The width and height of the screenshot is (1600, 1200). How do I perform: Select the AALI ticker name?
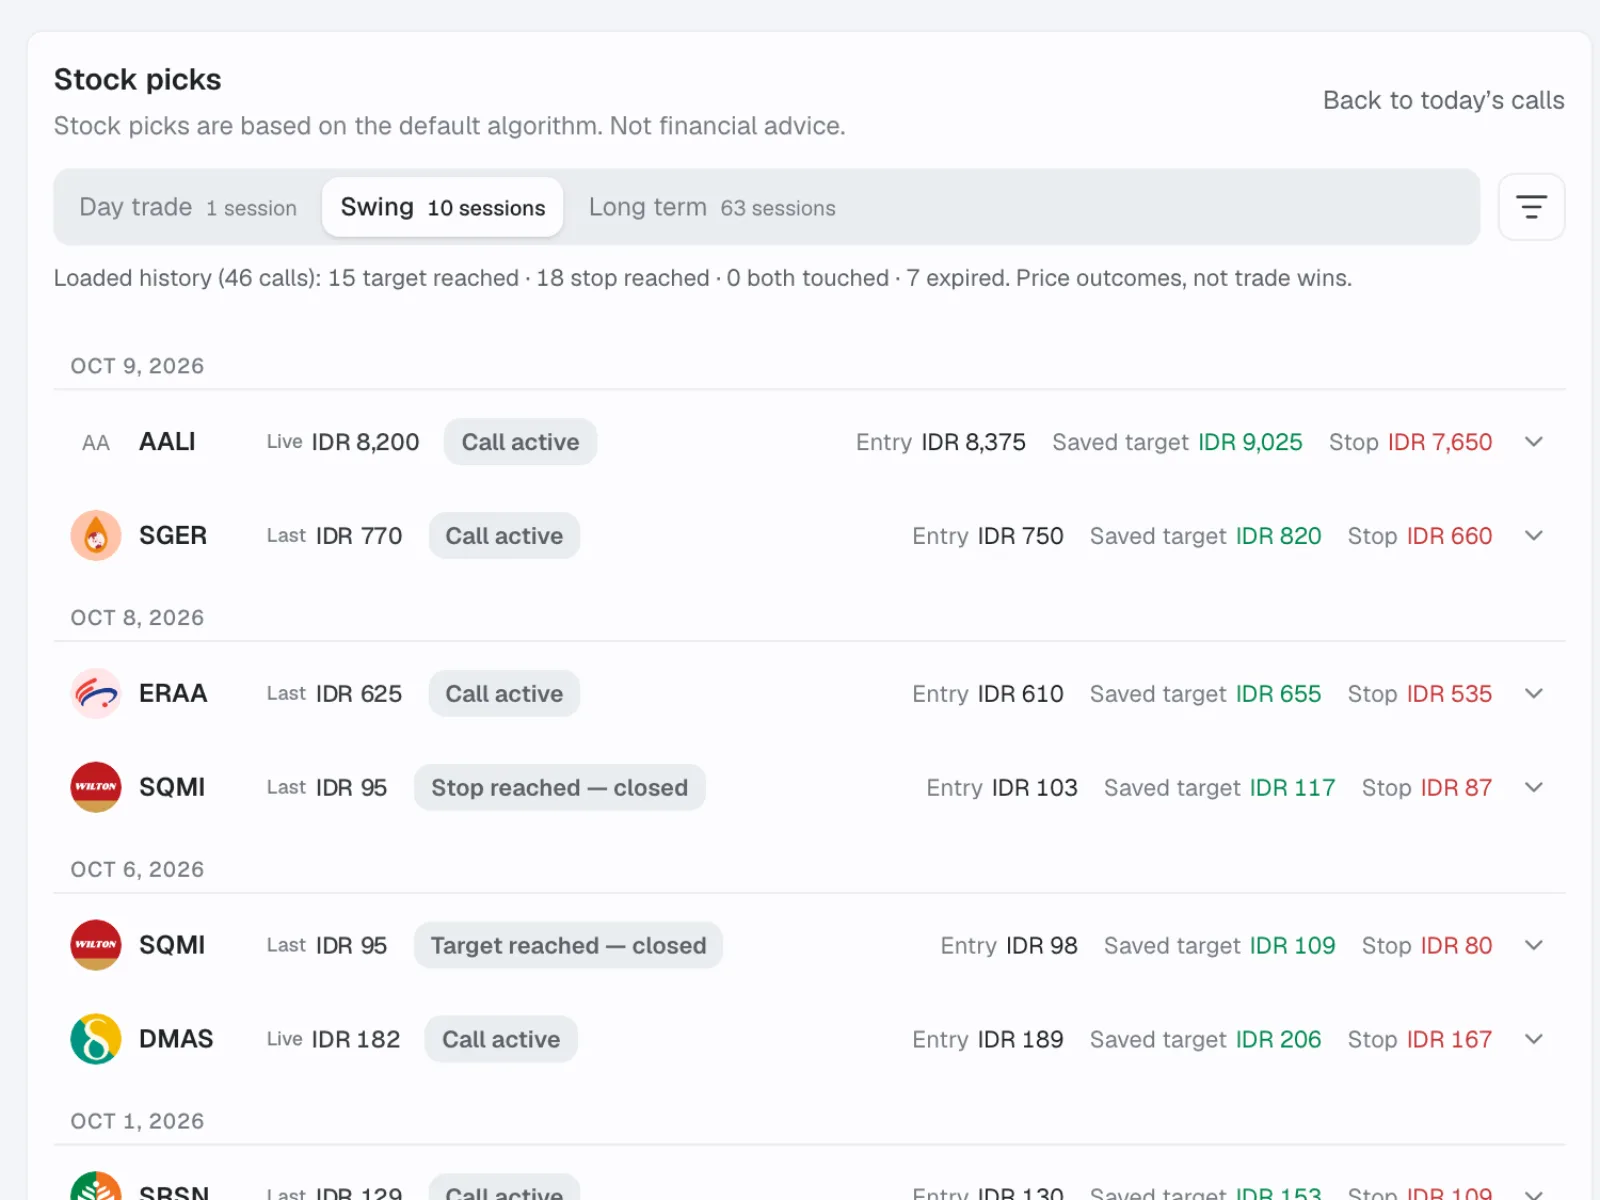coord(167,442)
